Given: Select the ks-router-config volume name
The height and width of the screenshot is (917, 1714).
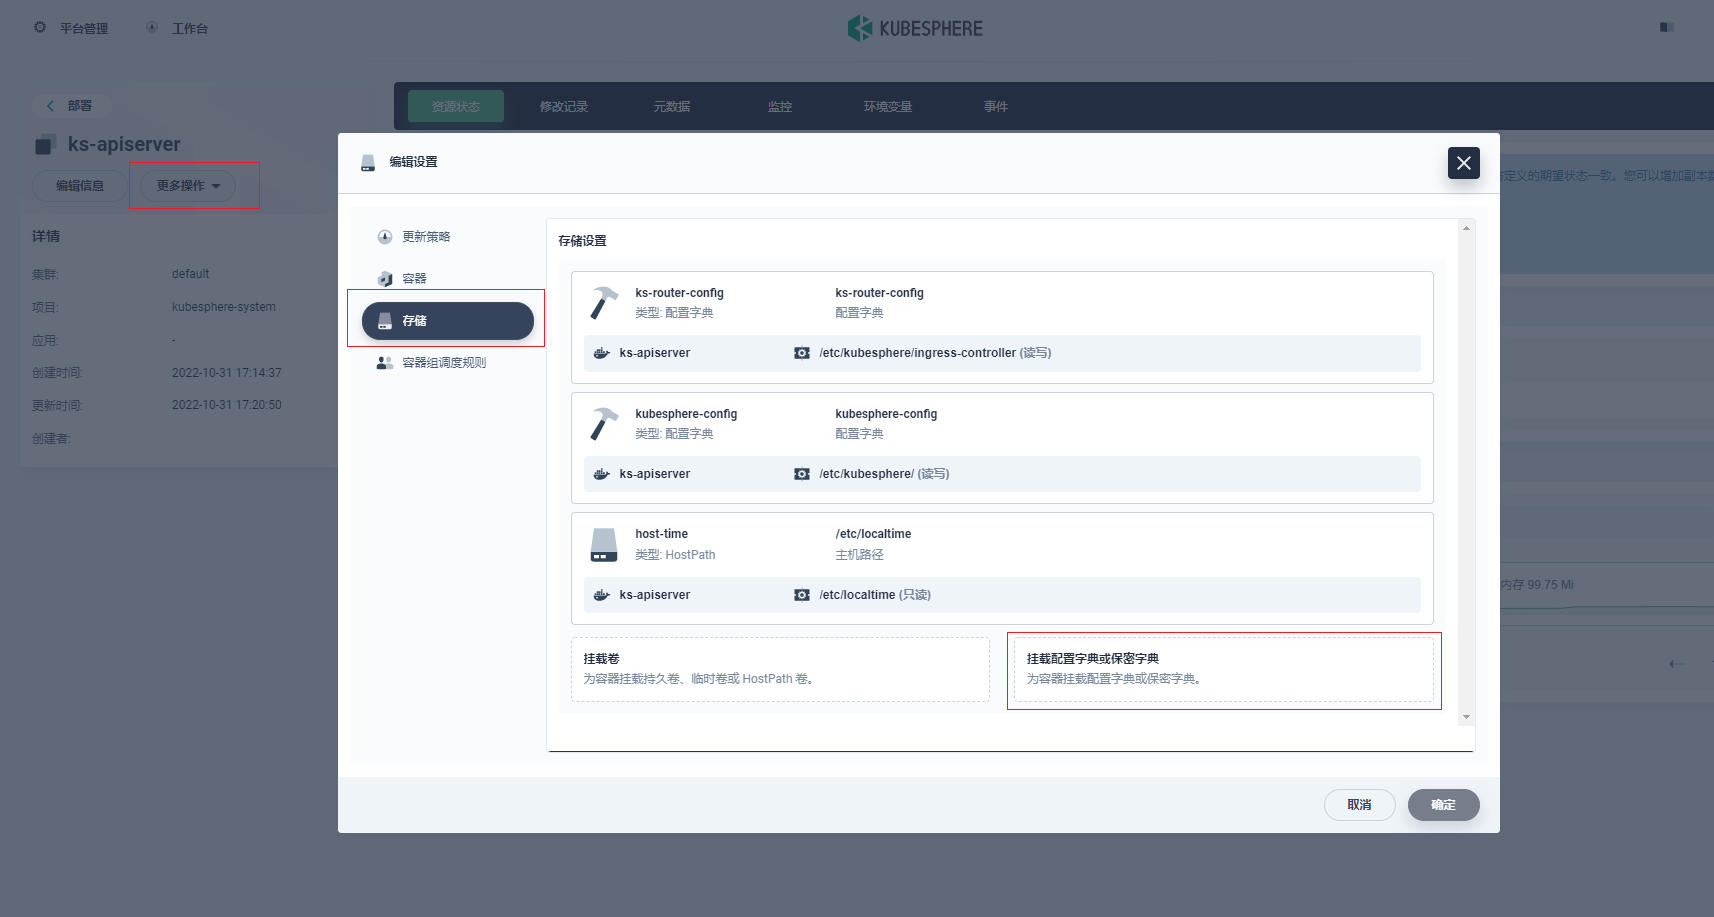Looking at the screenshot, I should 679,293.
